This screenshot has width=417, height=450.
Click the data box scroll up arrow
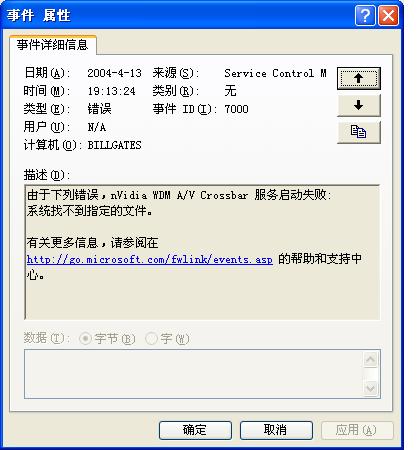[x=370, y=359]
